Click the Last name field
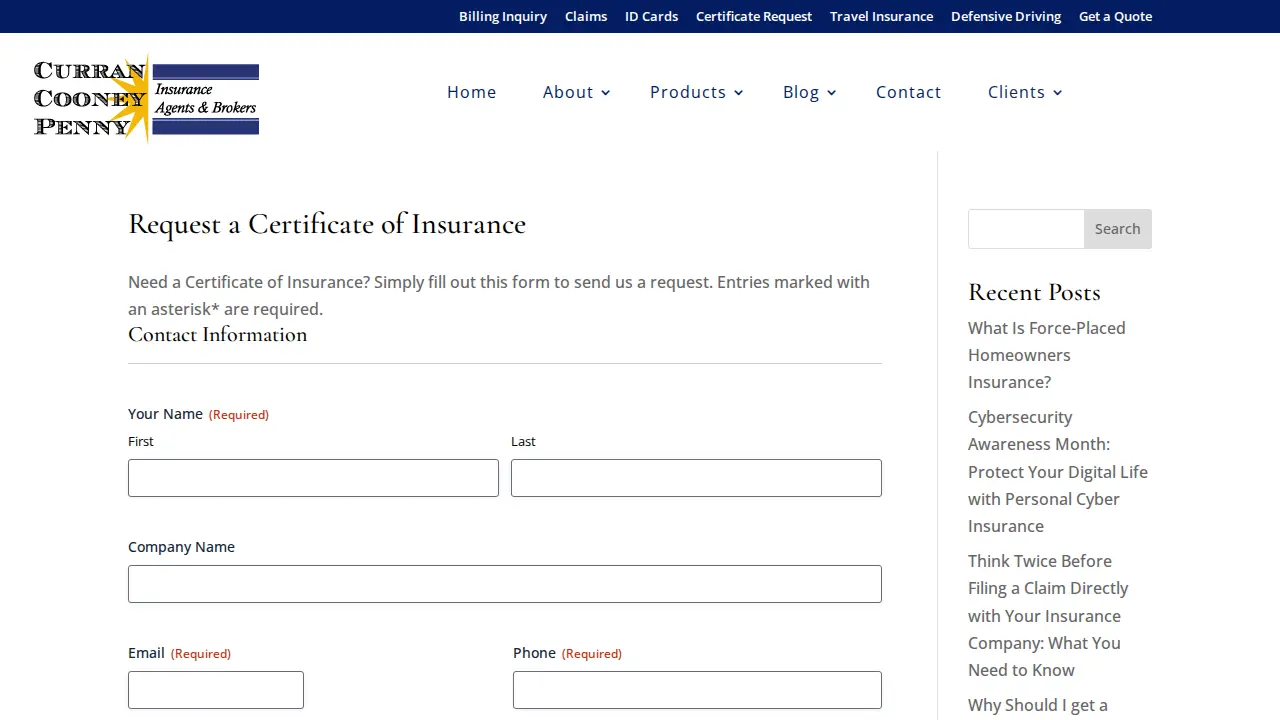1280x720 pixels. coord(696,478)
